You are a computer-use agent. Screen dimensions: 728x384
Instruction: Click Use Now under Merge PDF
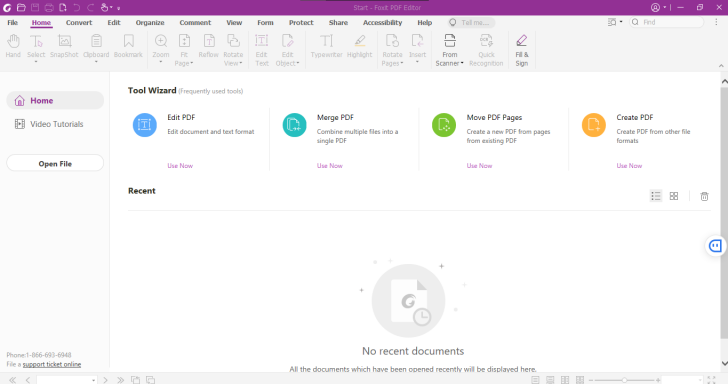(x=330, y=166)
